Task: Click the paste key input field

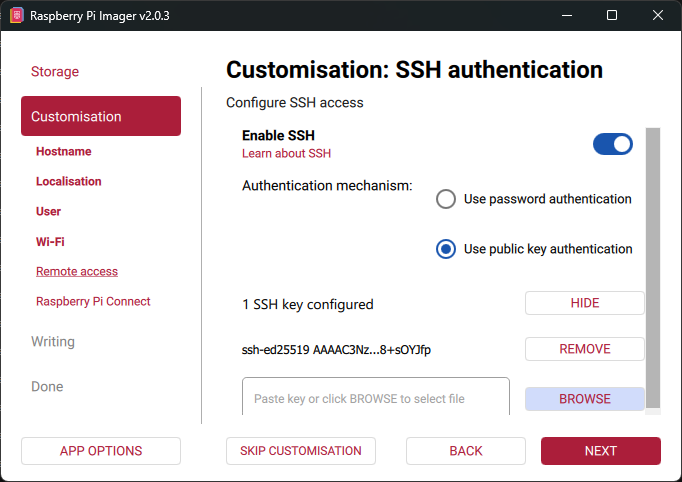Action: tap(375, 399)
